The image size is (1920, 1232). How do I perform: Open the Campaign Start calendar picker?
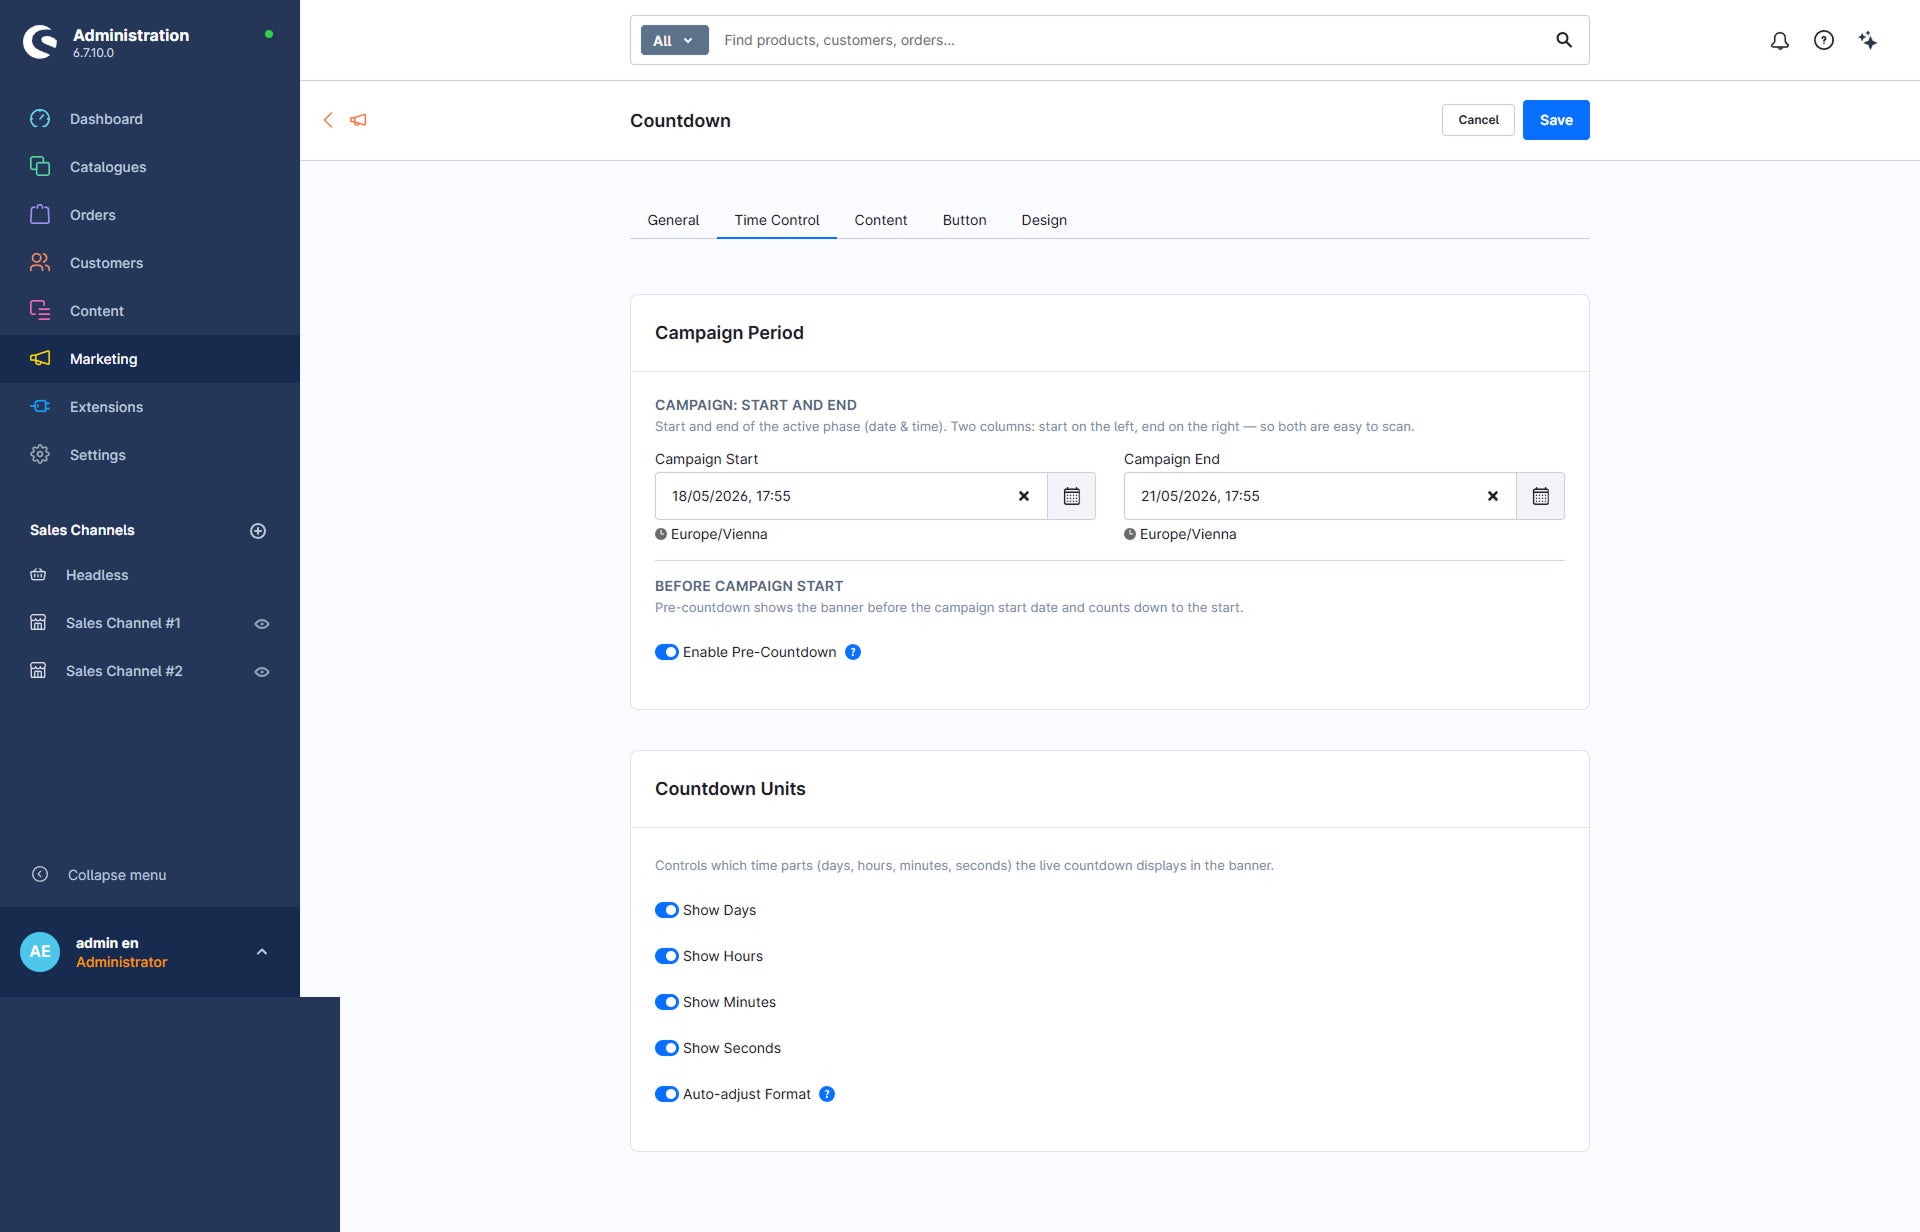1072,496
